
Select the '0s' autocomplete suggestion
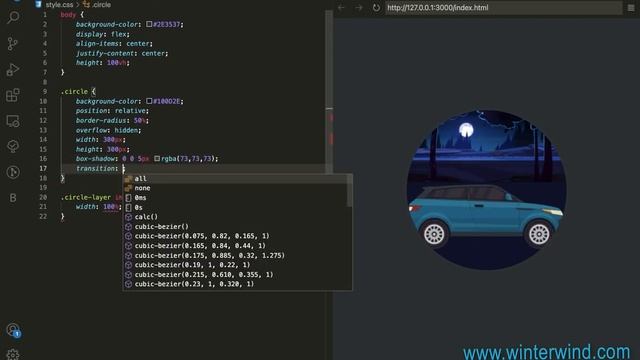(236, 207)
